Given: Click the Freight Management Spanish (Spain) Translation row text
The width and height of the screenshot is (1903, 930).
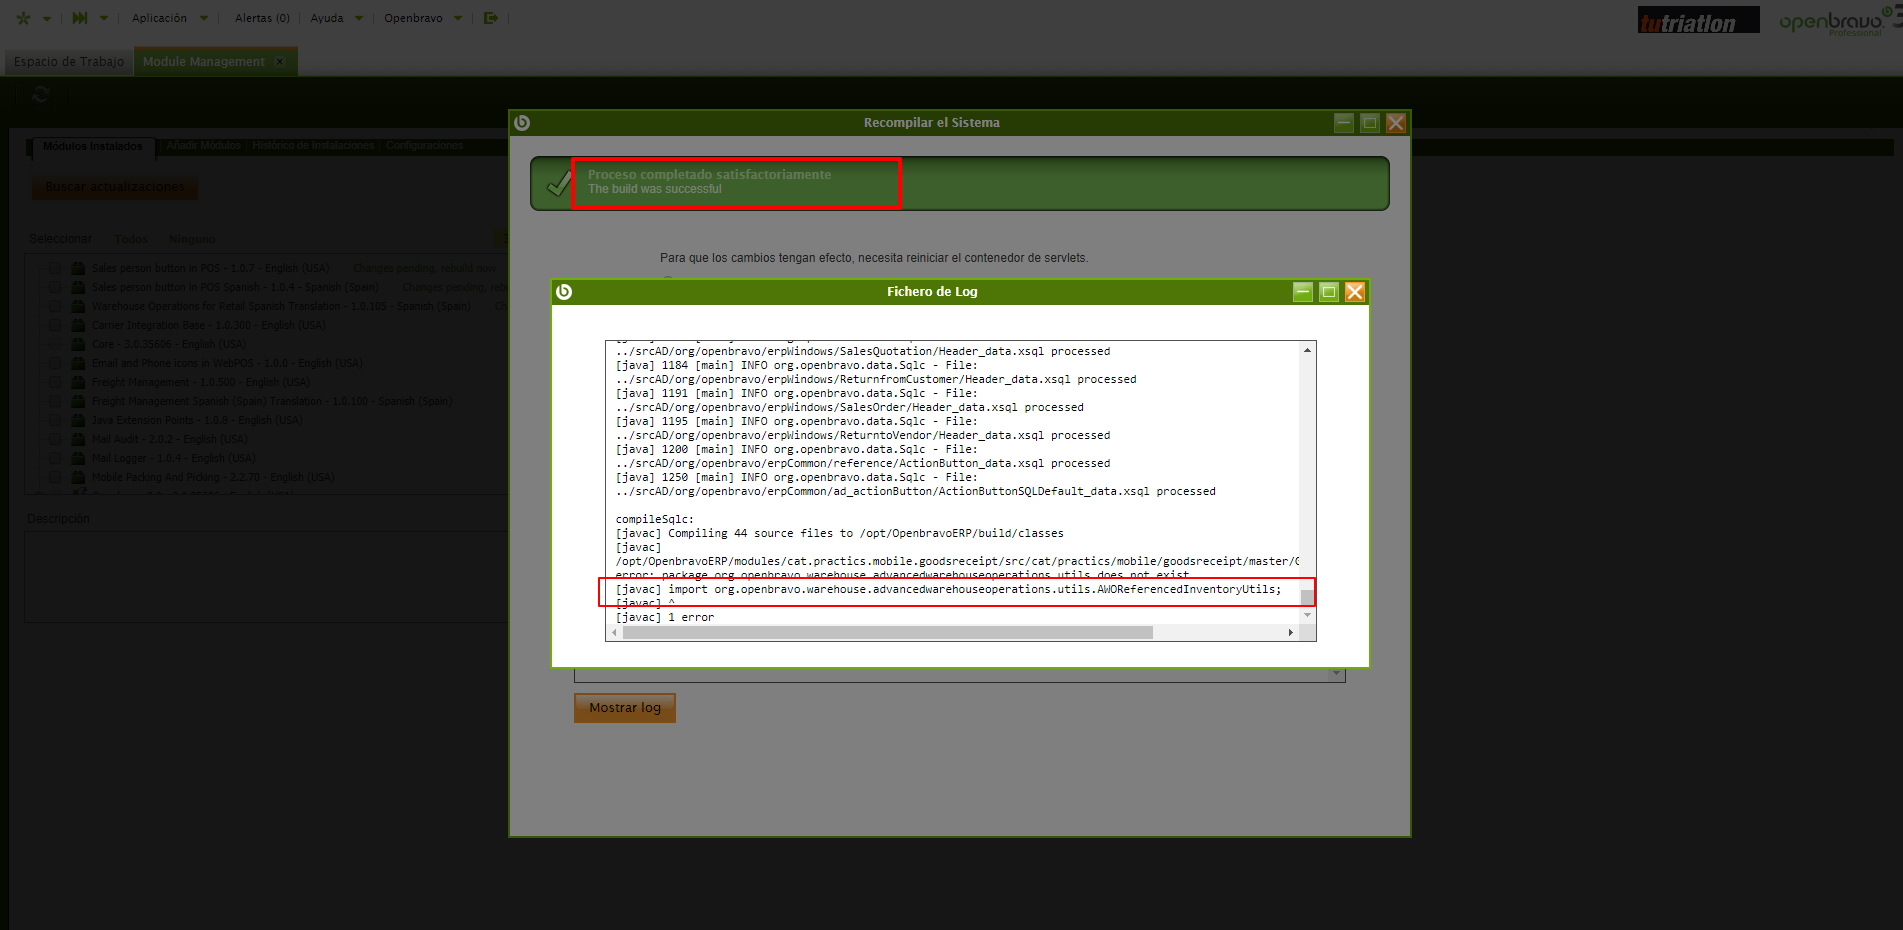Looking at the screenshot, I should pos(272,401).
